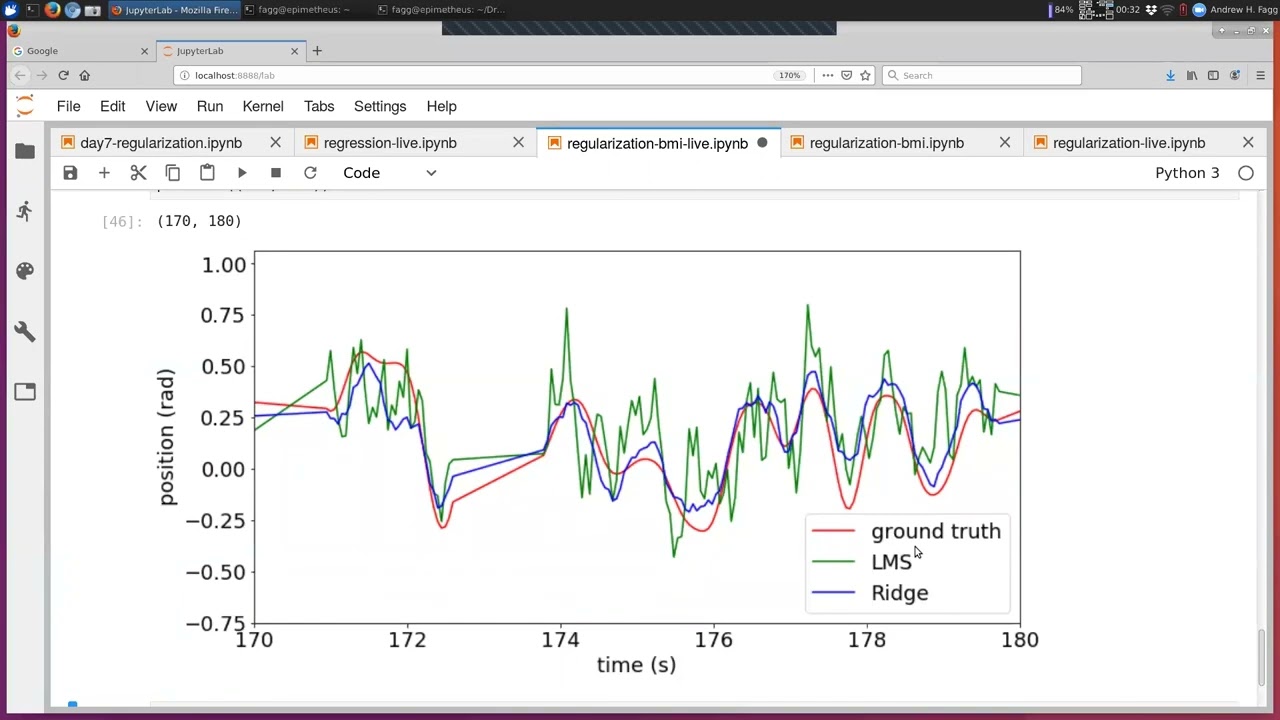Open the Firefox downloads arrow icon
The width and height of the screenshot is (1280, 720).
(x=1170, y=75)
